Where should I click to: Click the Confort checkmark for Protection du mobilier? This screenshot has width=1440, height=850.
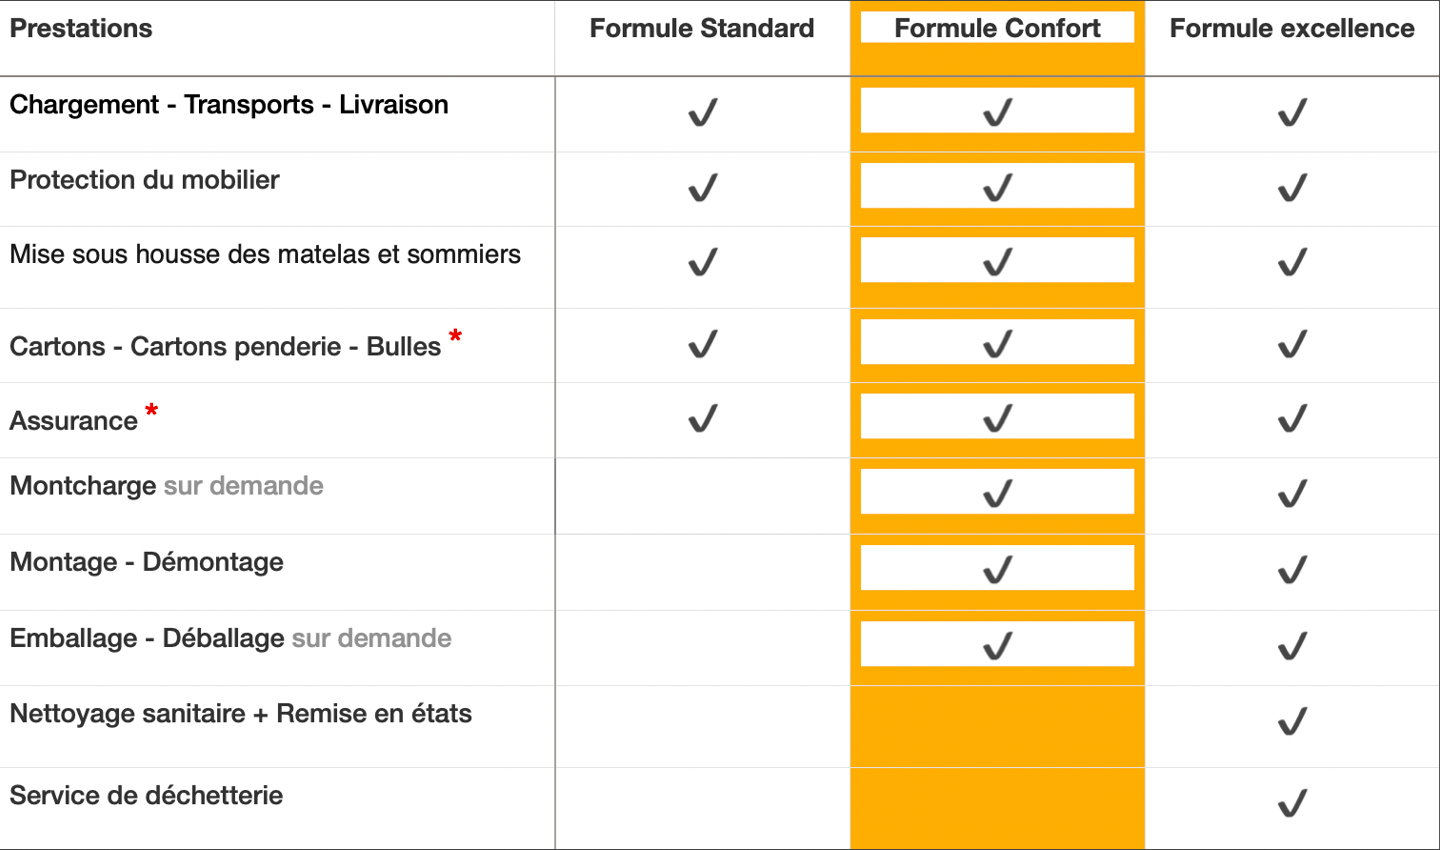(x=998, y=187)
